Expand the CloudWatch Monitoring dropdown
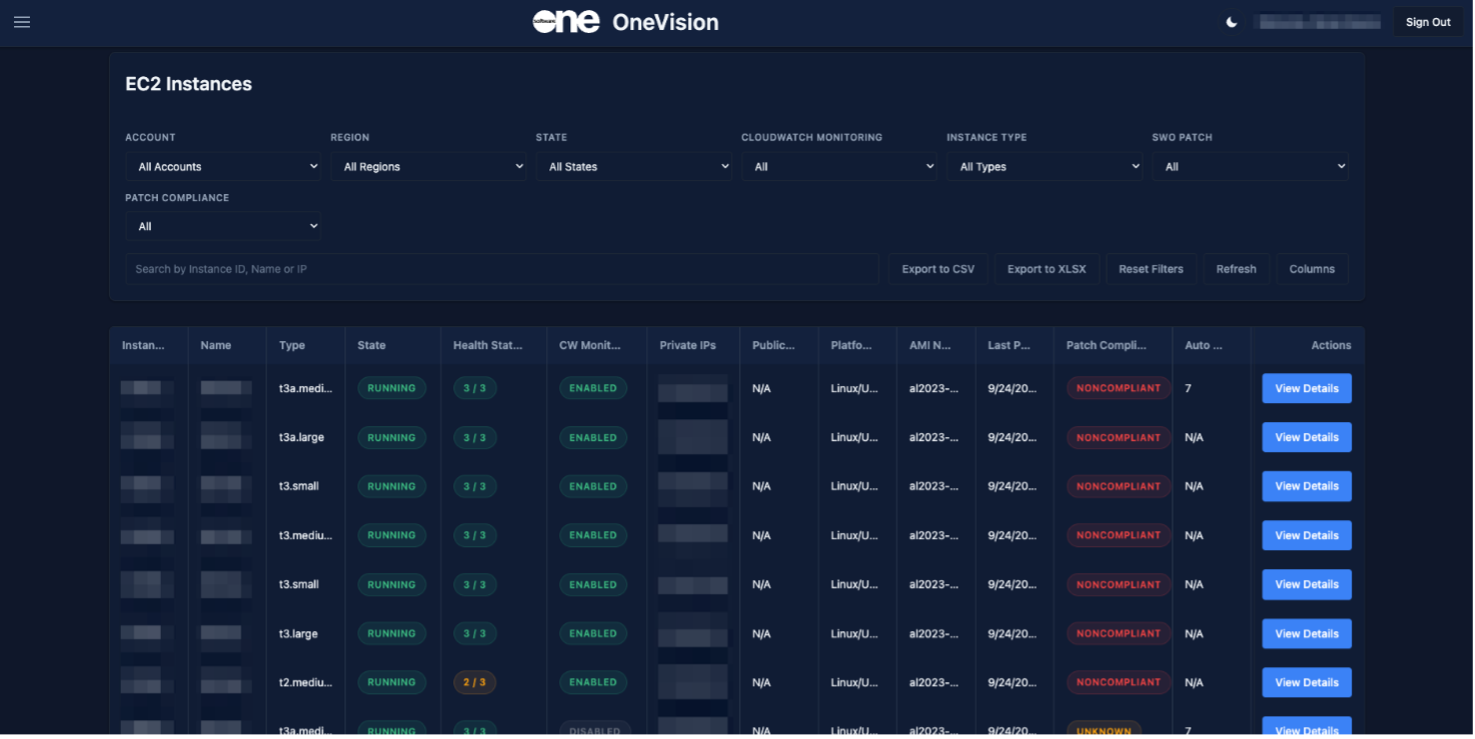 coord(840,167)
